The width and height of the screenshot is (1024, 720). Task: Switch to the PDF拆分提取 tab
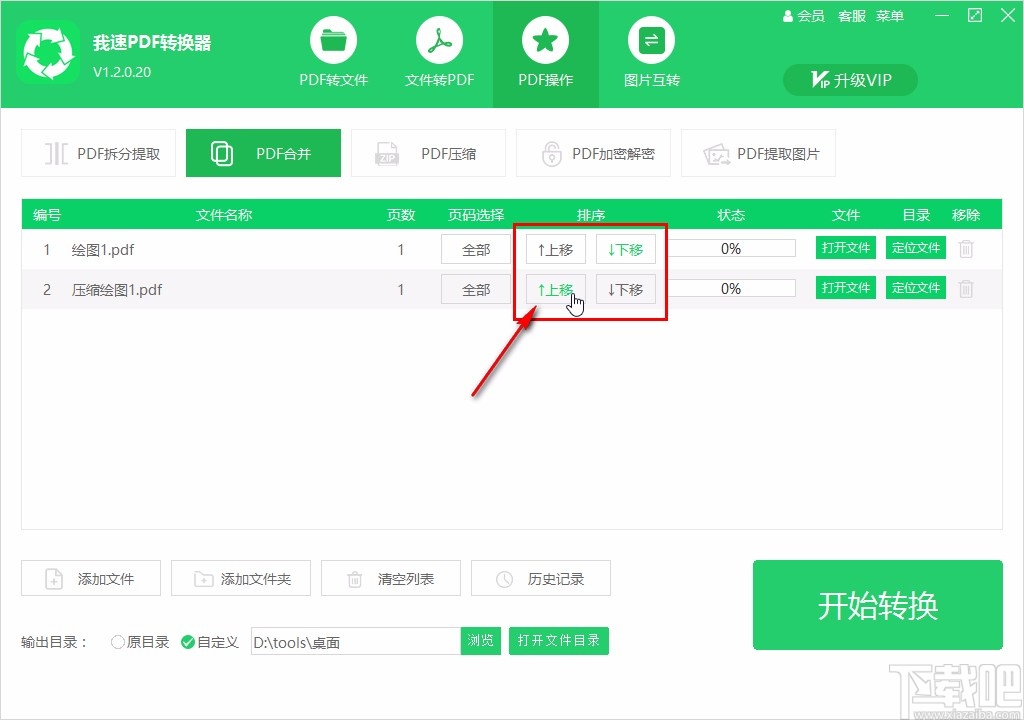(98, 153)
